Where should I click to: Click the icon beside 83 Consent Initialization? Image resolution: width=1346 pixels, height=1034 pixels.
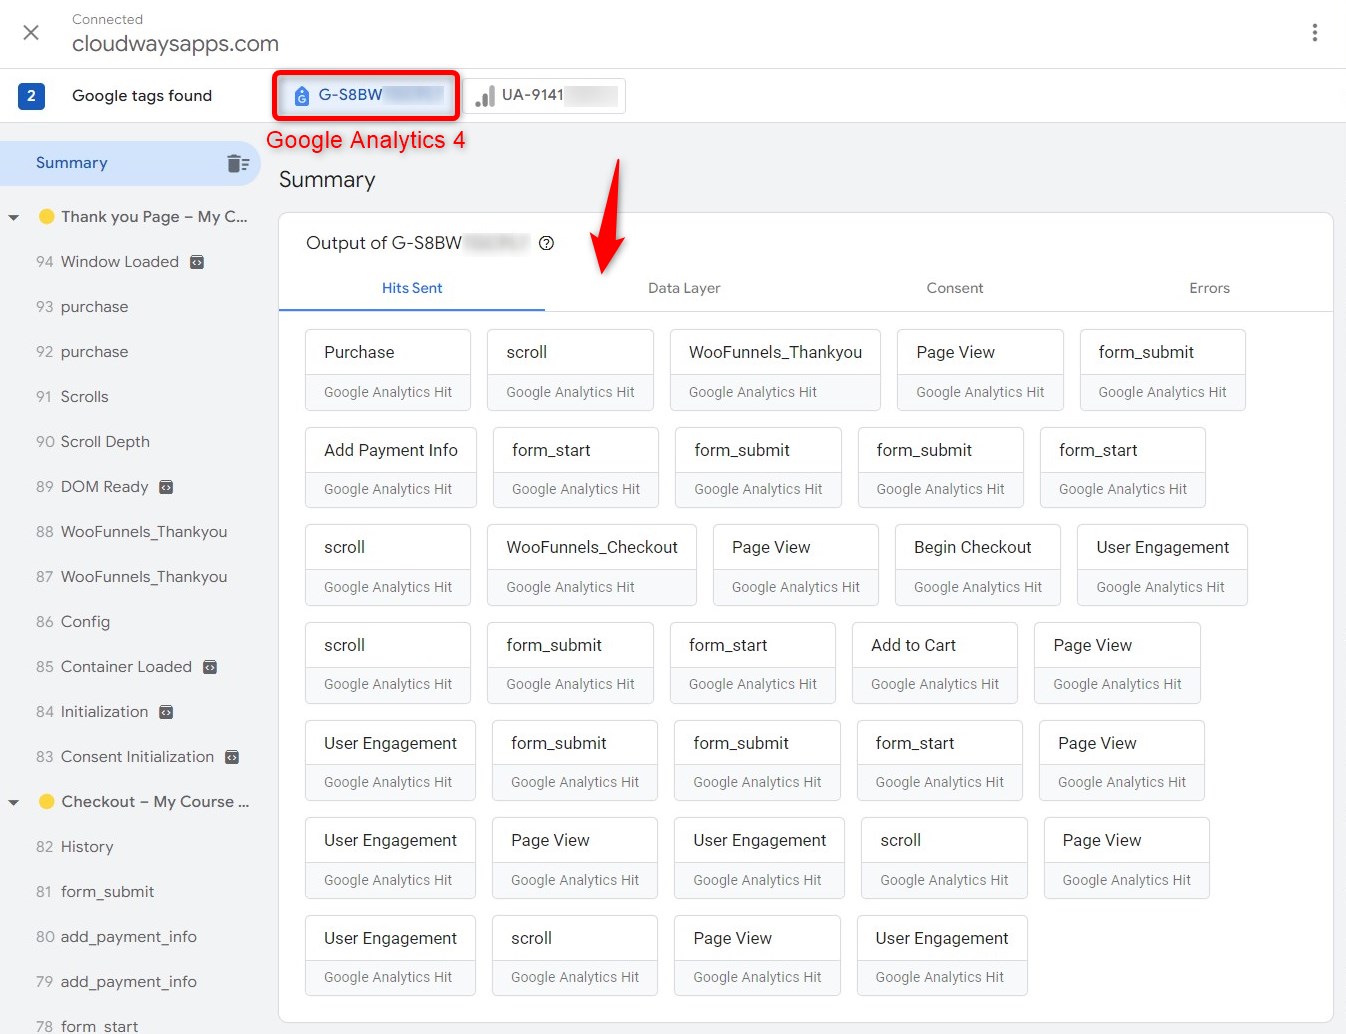tap(232, 757)
